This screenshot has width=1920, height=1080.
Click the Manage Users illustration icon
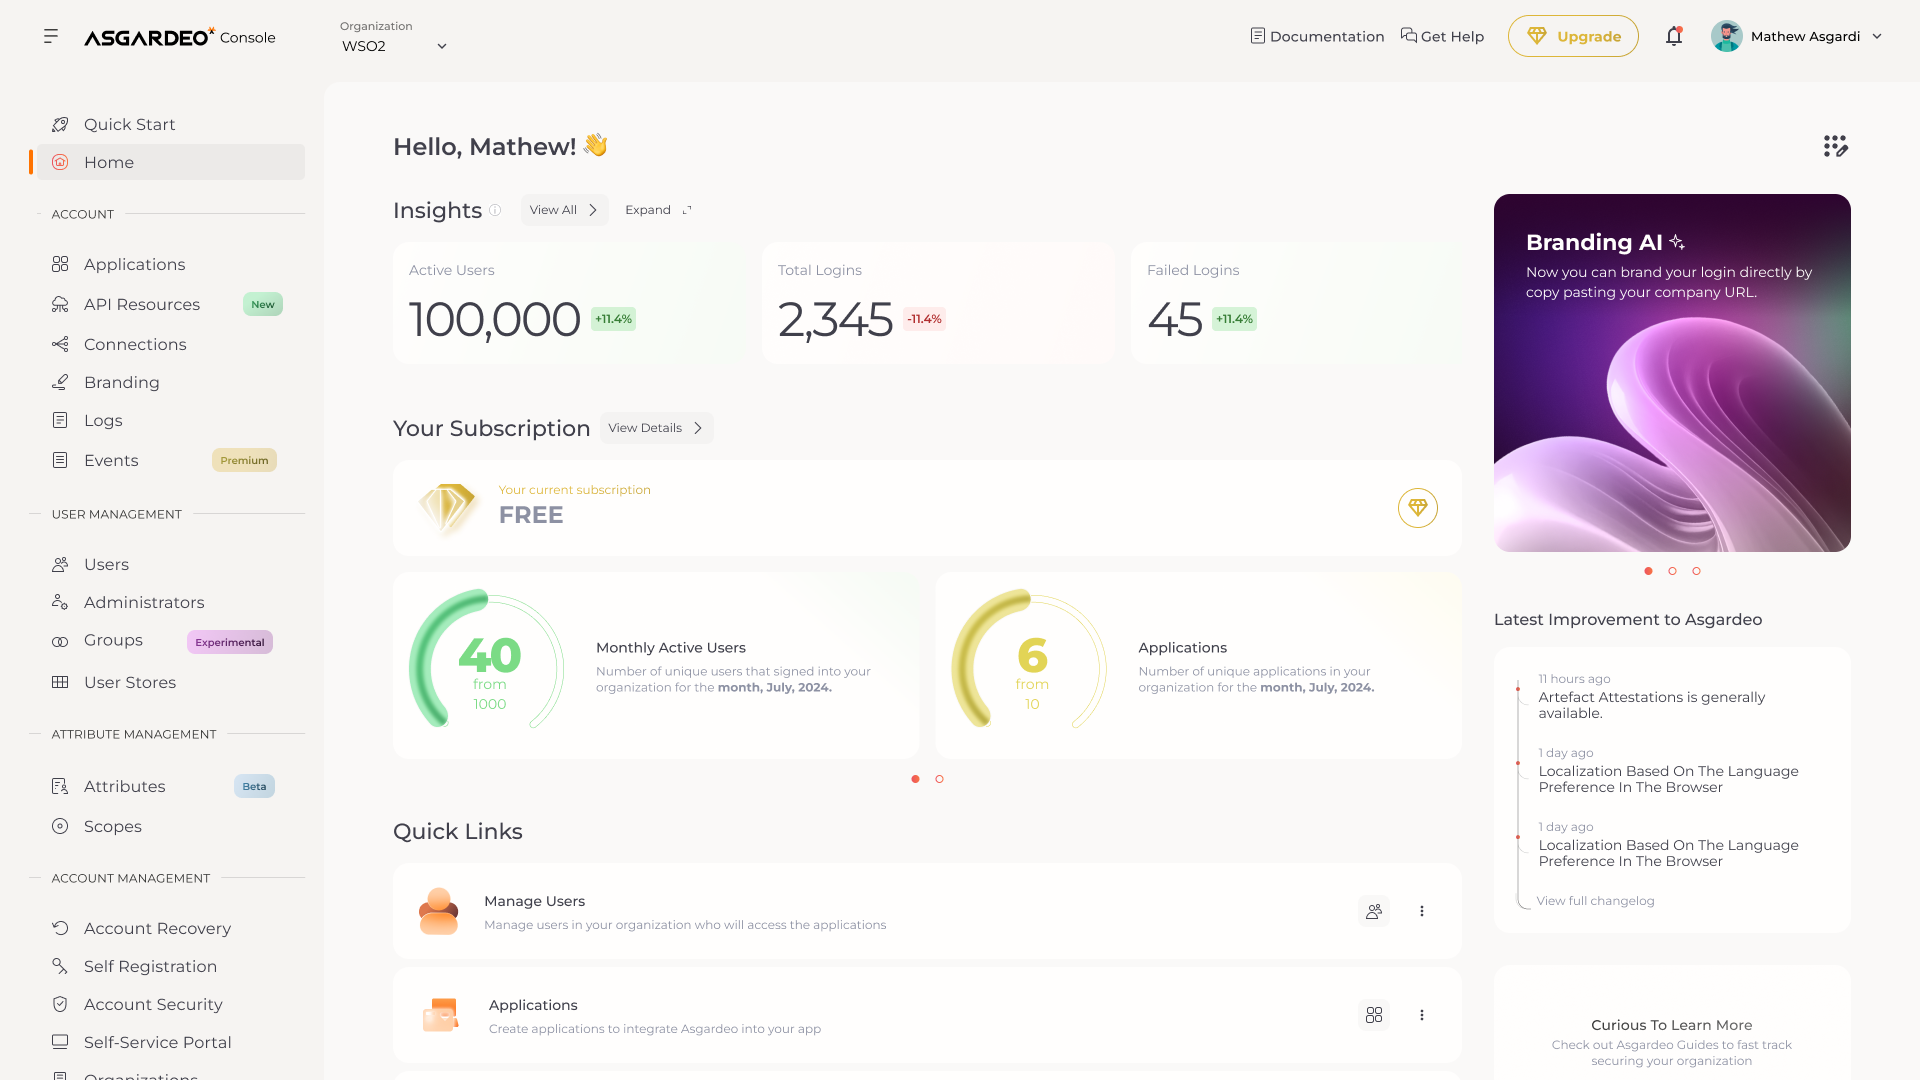pos(438,911)
